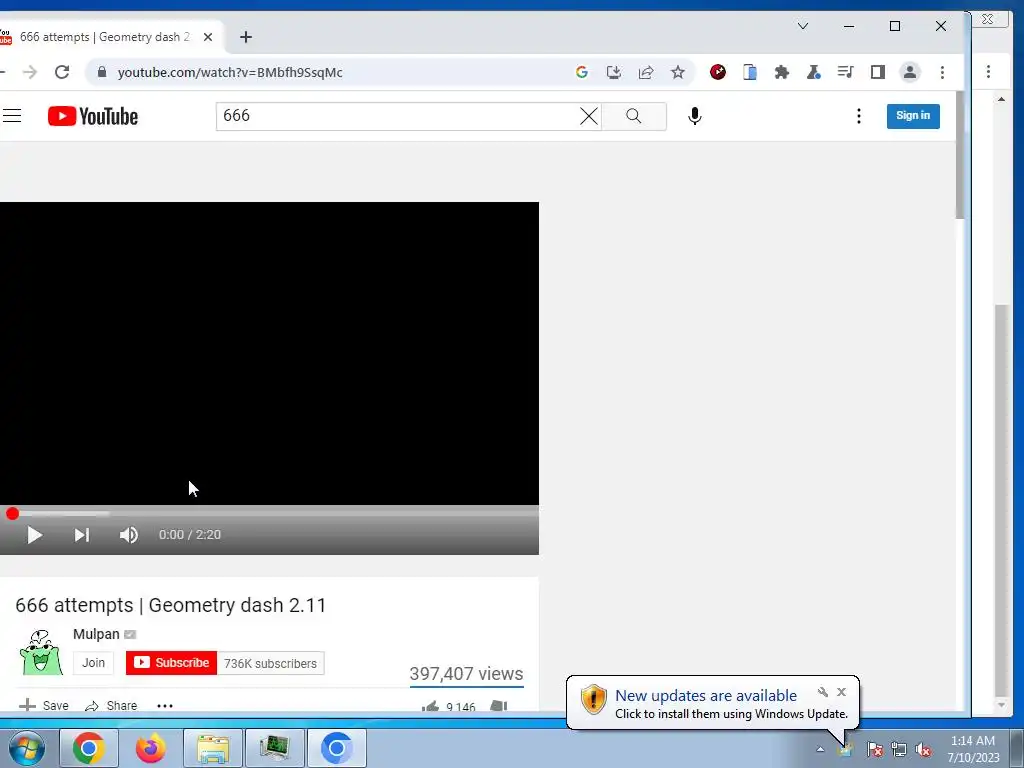Open the blue document extension icon

click(x=750, y=72)
